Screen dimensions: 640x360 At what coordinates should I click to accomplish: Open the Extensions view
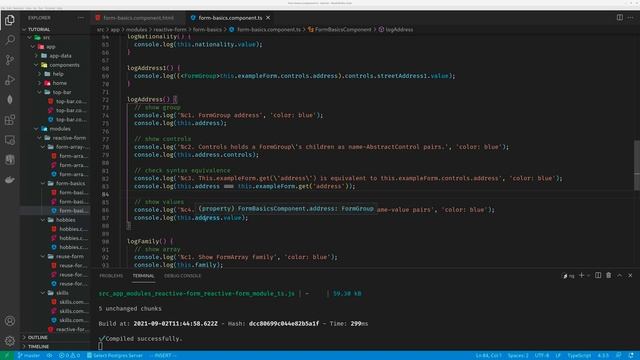[x=10, y=120]
